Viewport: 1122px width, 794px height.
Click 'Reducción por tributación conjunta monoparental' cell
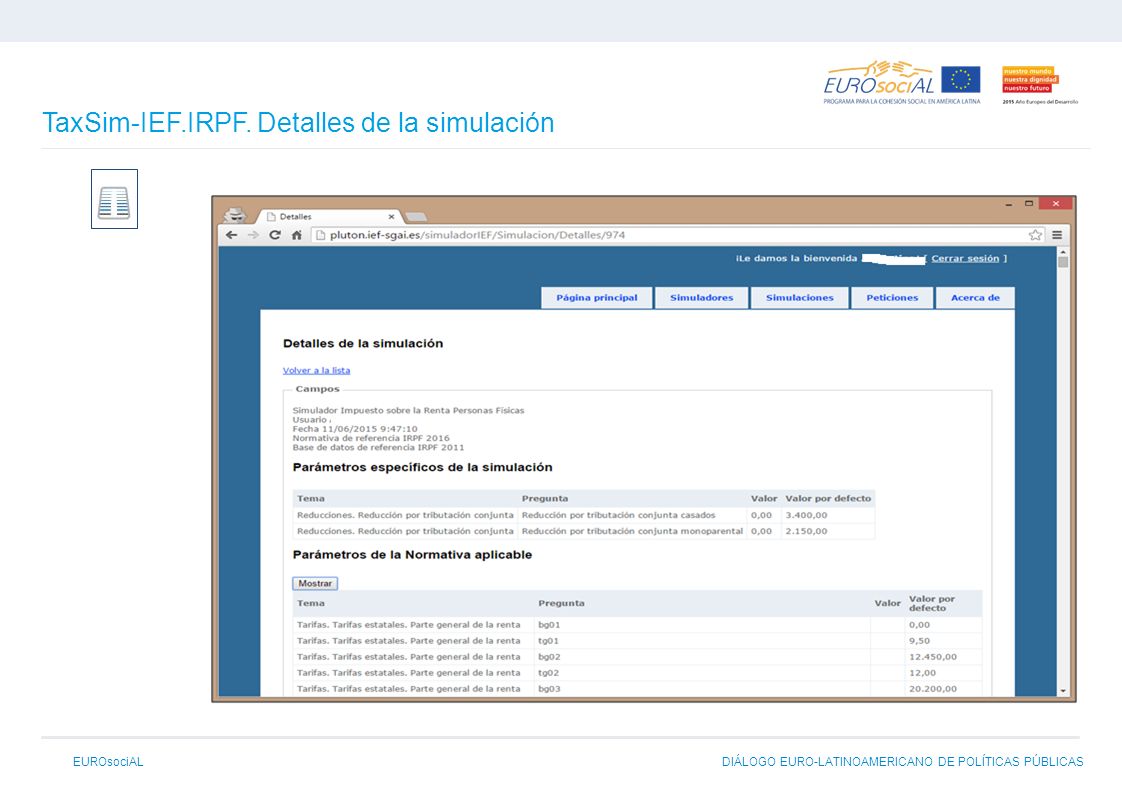point(633,531)
